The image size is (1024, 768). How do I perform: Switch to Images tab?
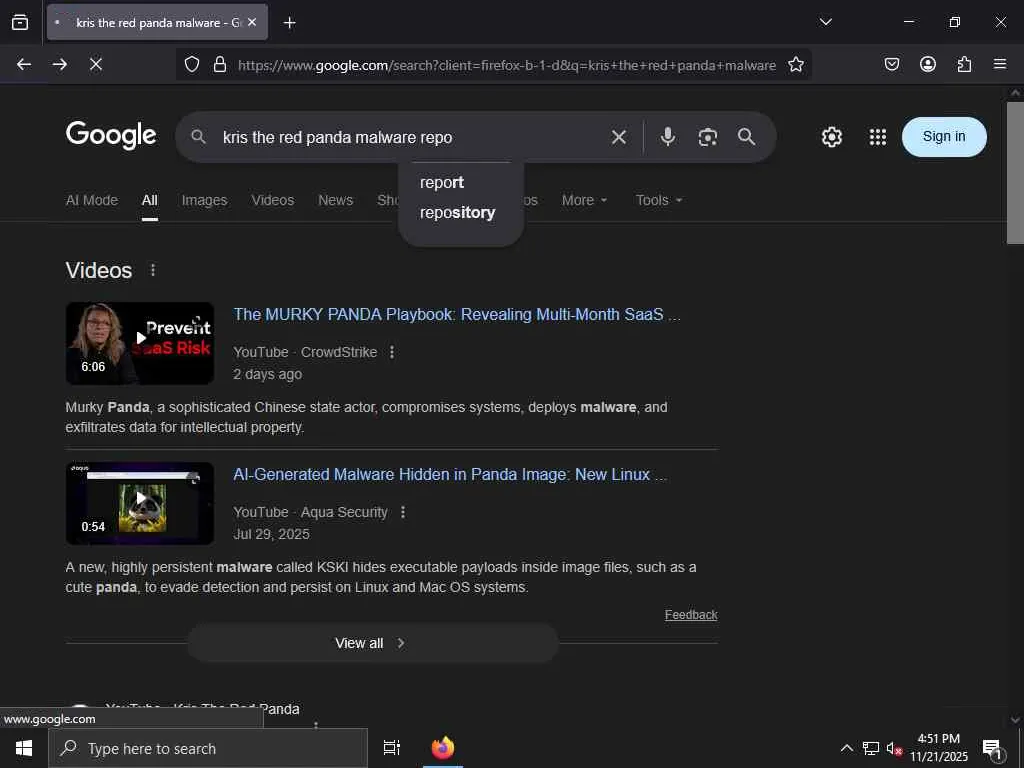point(204,200)
